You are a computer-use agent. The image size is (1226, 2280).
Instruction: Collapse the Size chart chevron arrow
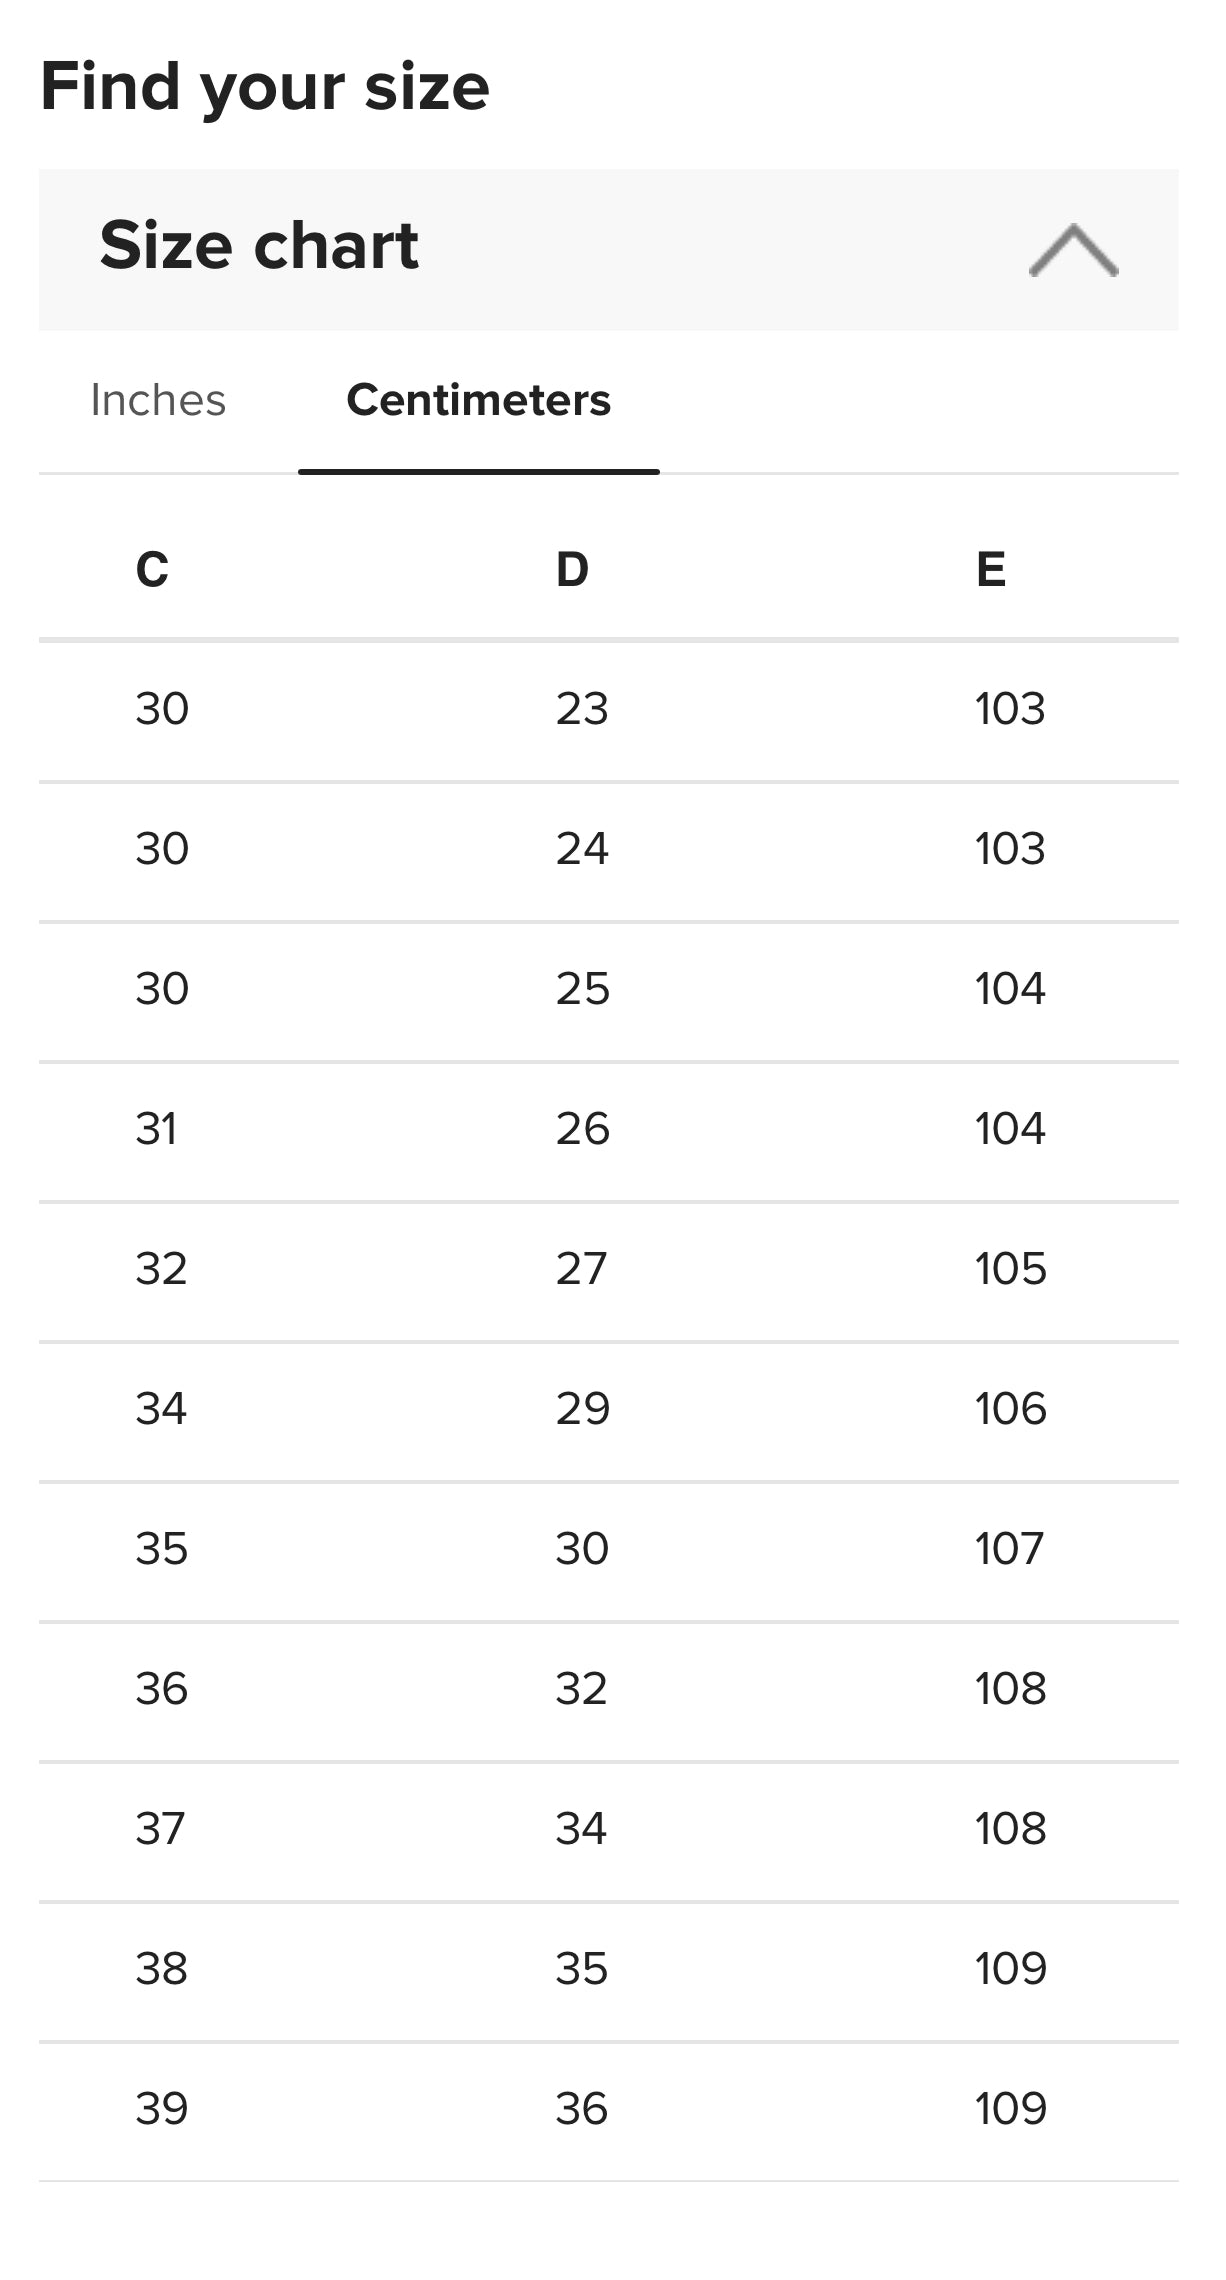(1073, 250)
